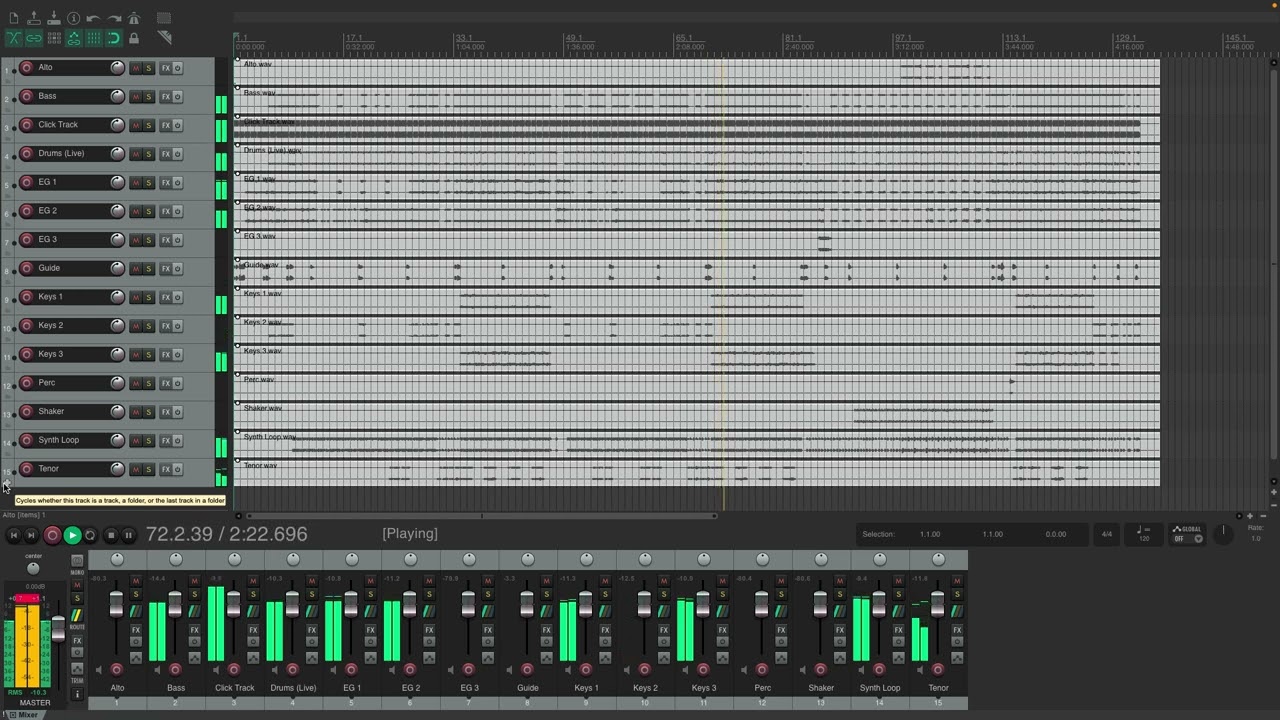Screen dimensions: 1280x720
Task: Toggle Ripple Editing grid icon
Action: pyautogui.click(x=54, y=38)
